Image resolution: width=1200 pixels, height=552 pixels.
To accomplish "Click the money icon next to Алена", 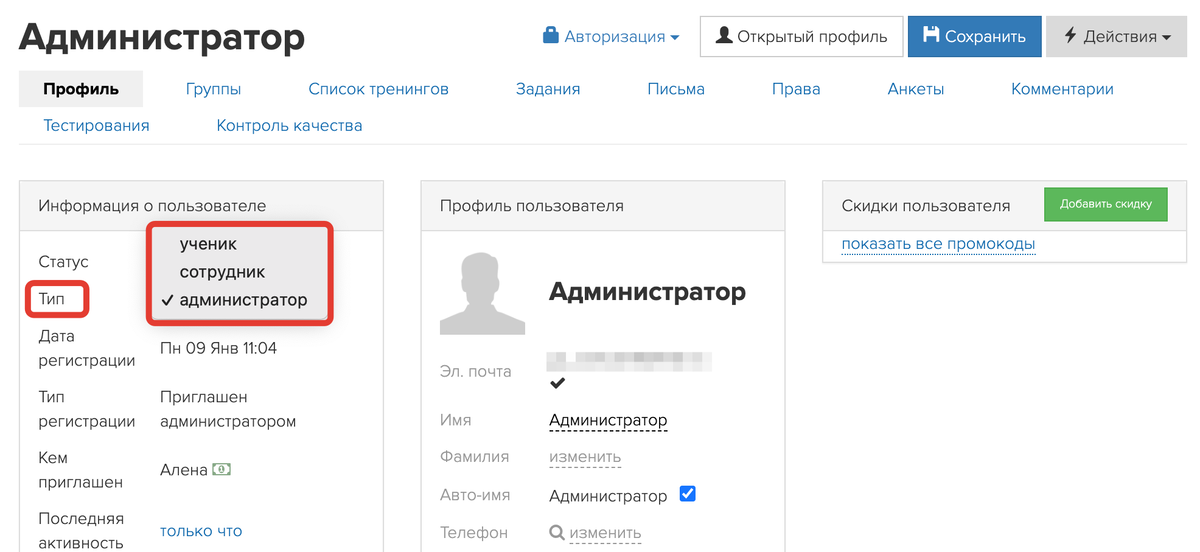I will click(x=221, y=469).
